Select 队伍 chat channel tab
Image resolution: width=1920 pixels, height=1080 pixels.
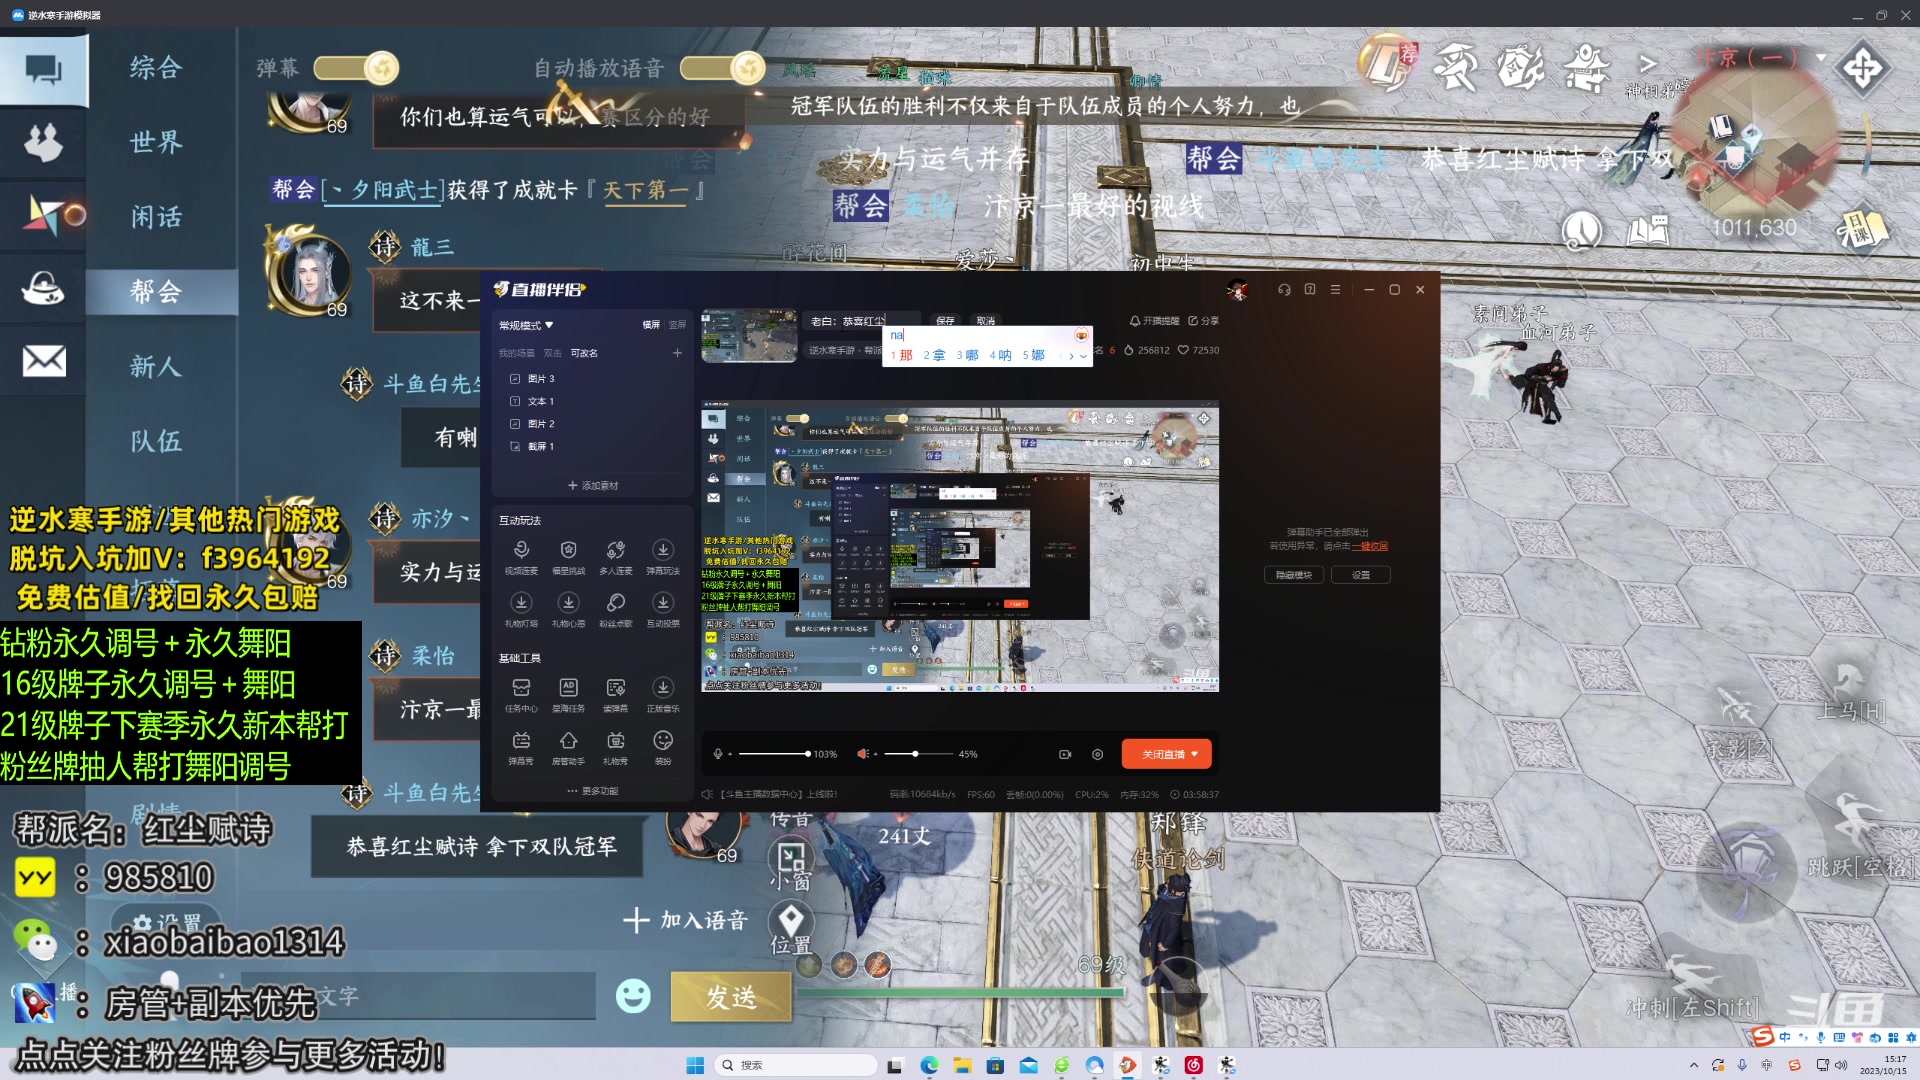tap(156, 441)
